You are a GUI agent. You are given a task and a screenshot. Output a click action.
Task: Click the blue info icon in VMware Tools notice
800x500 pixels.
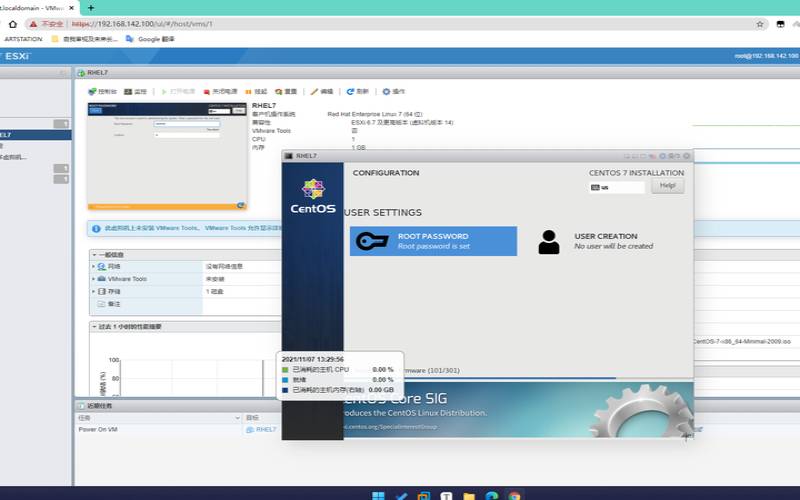click(x=96, y=228)
